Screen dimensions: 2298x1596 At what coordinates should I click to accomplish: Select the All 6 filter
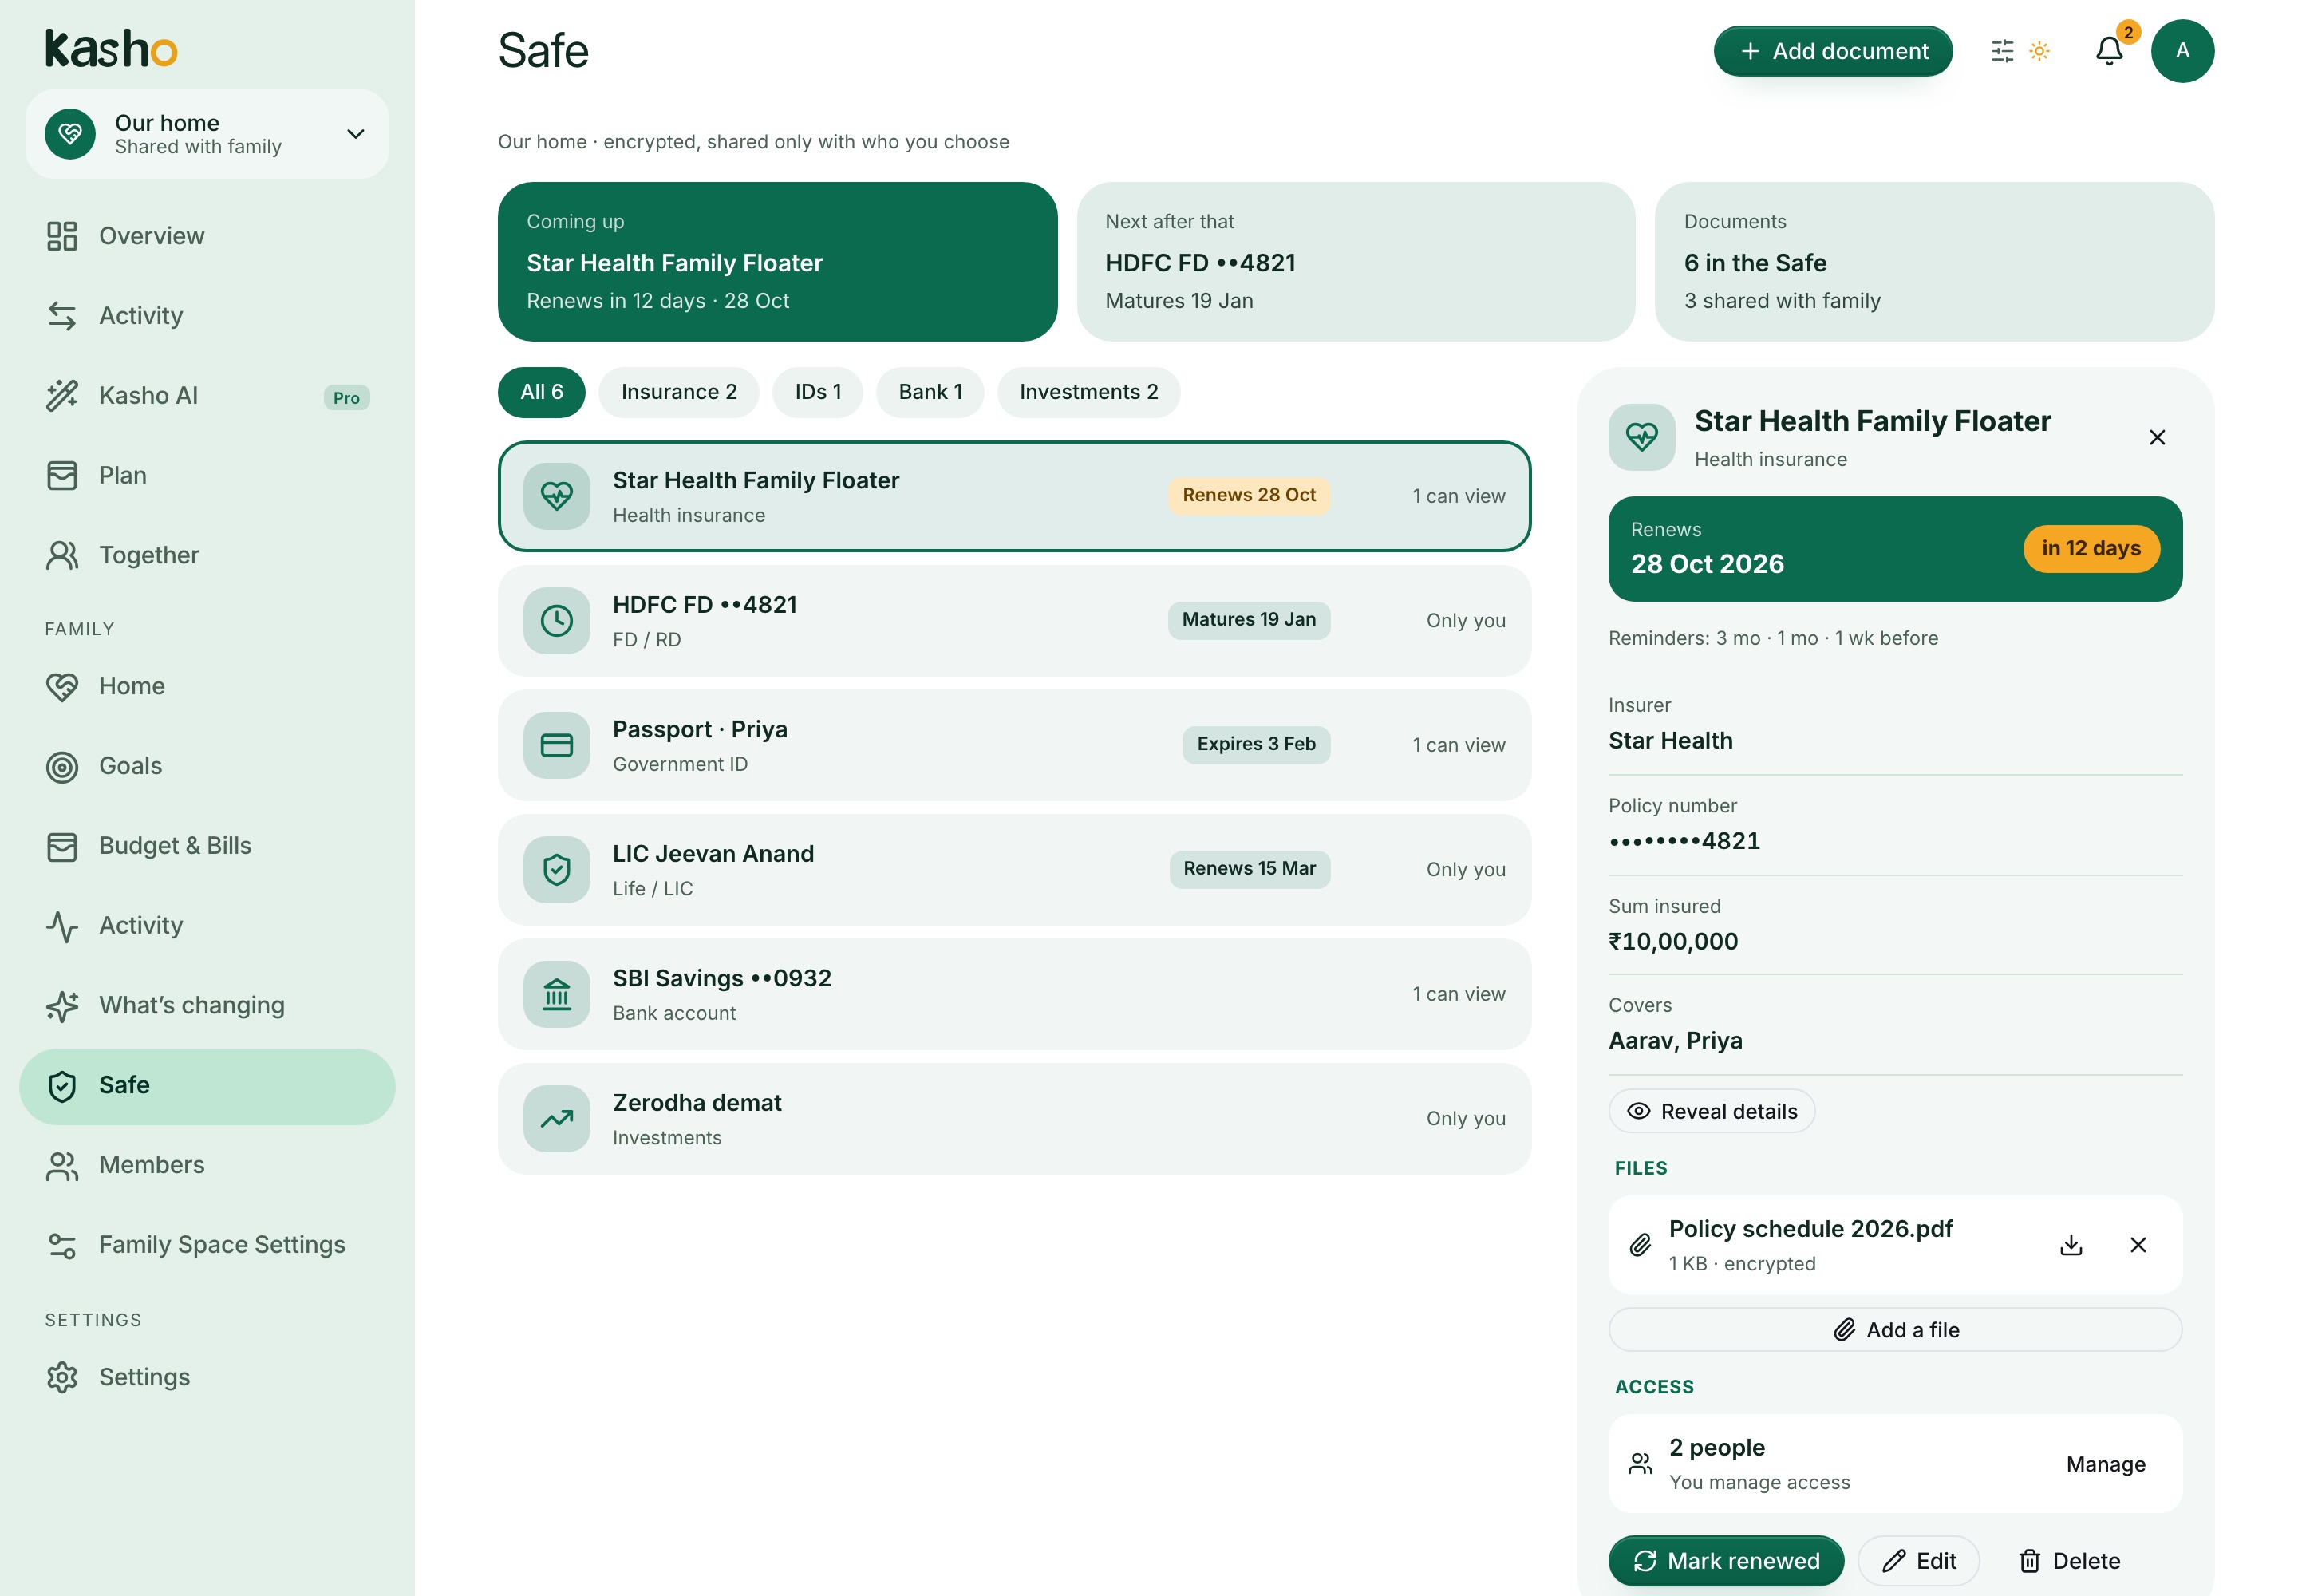tap(541, 392)
